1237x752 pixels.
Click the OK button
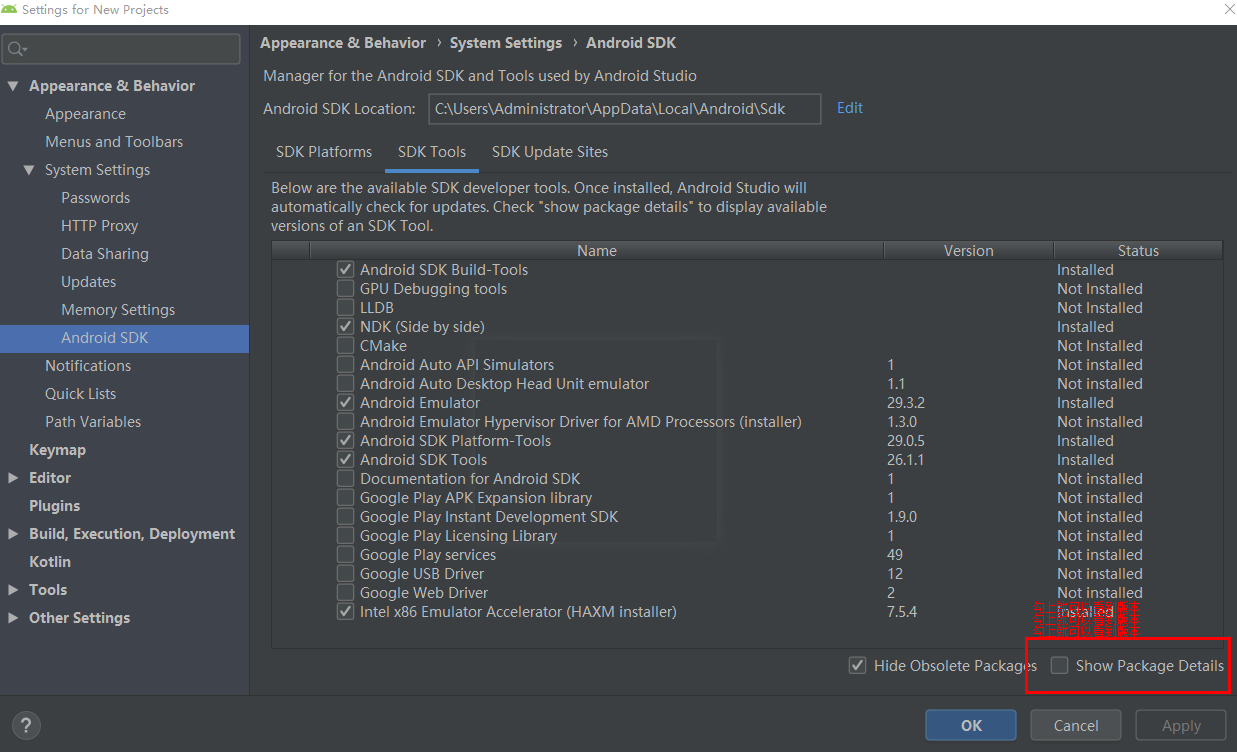pyautogui.click(x=971, y=726)
